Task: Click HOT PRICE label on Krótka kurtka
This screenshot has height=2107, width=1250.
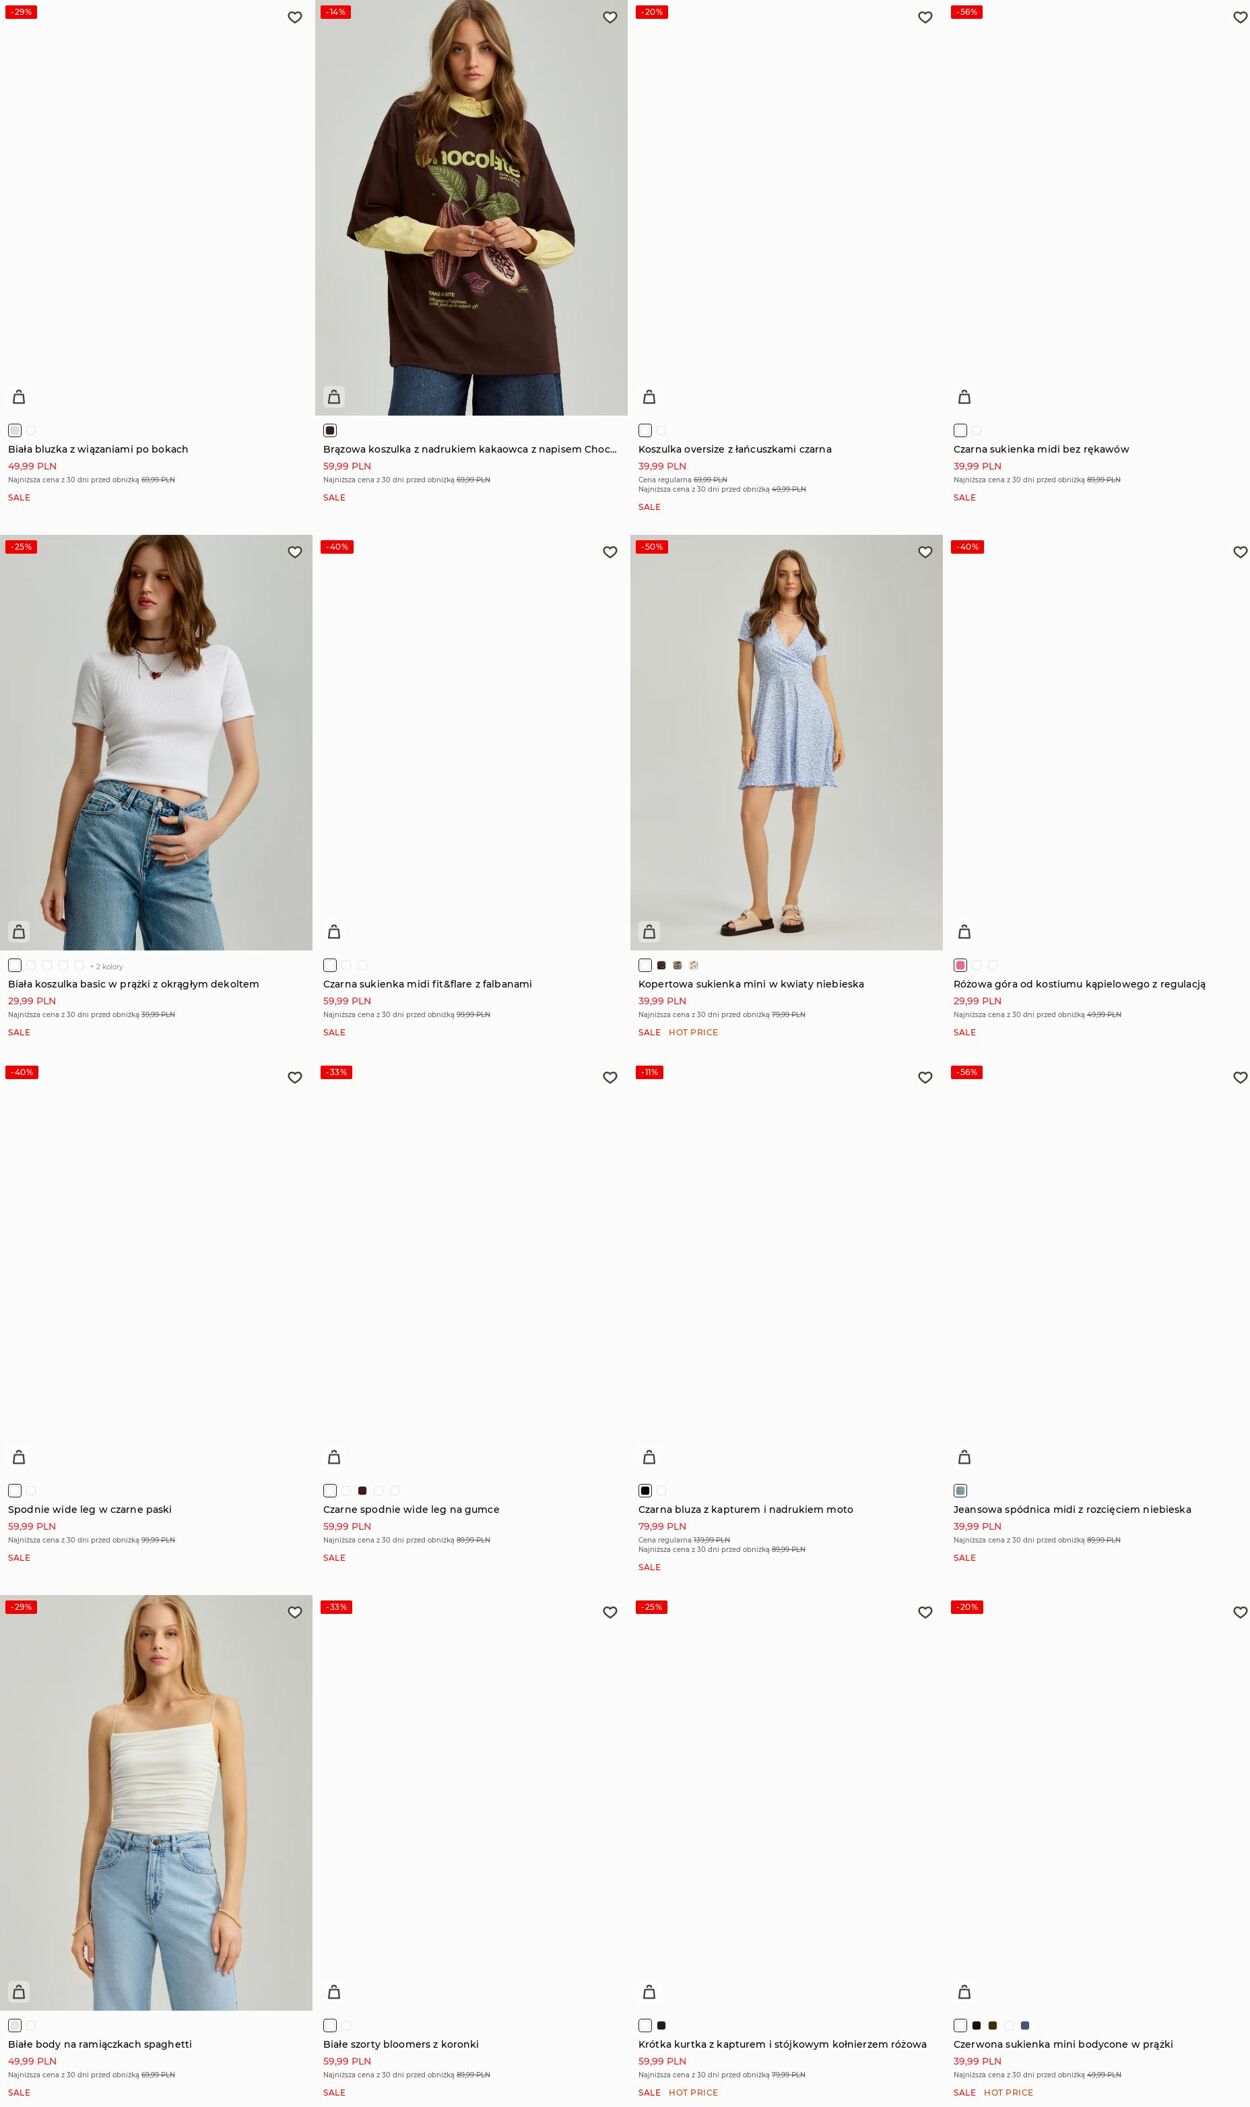Action: 693,2092
